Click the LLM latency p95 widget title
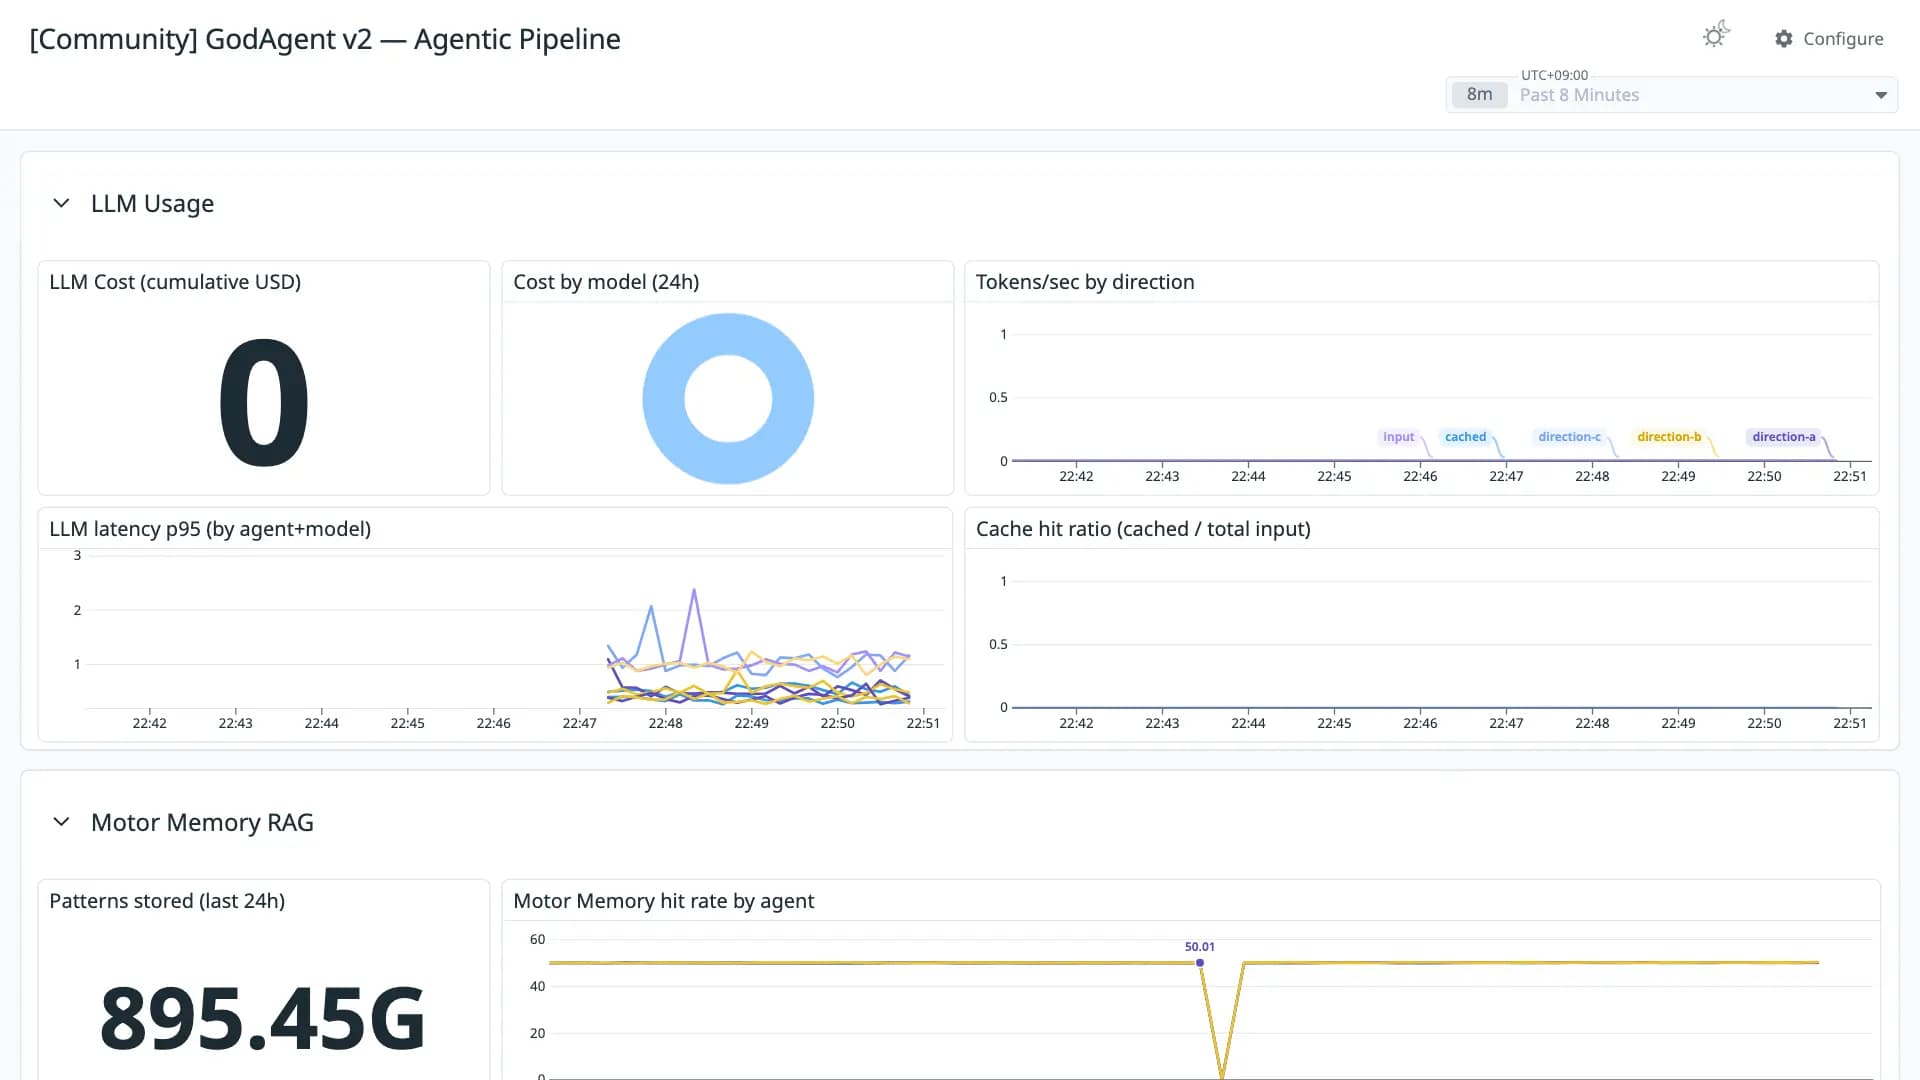The width and height of the screenshot is (1920, 1080). pyautogui.click(x=210, y=529)
